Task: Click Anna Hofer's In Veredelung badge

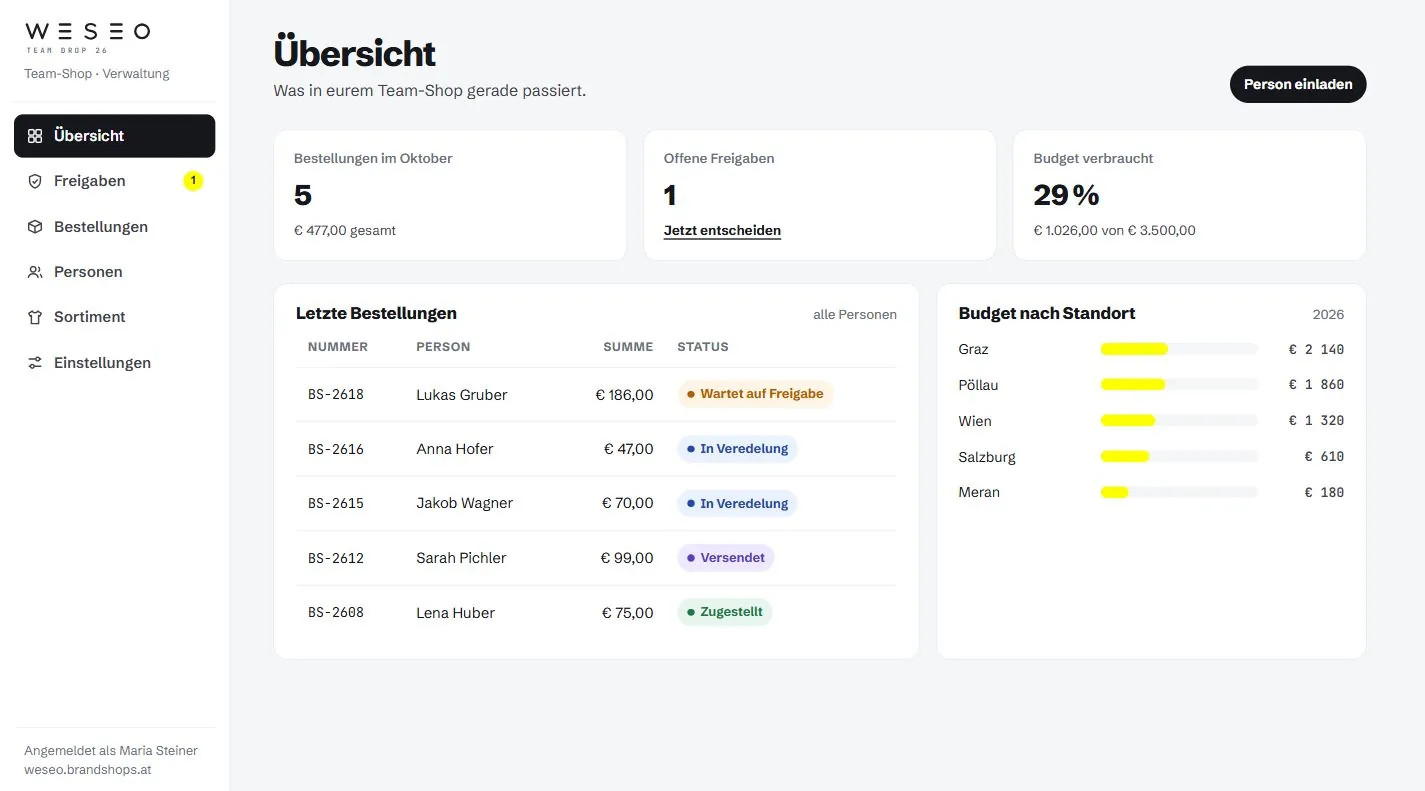Action: tap(737, 449)
